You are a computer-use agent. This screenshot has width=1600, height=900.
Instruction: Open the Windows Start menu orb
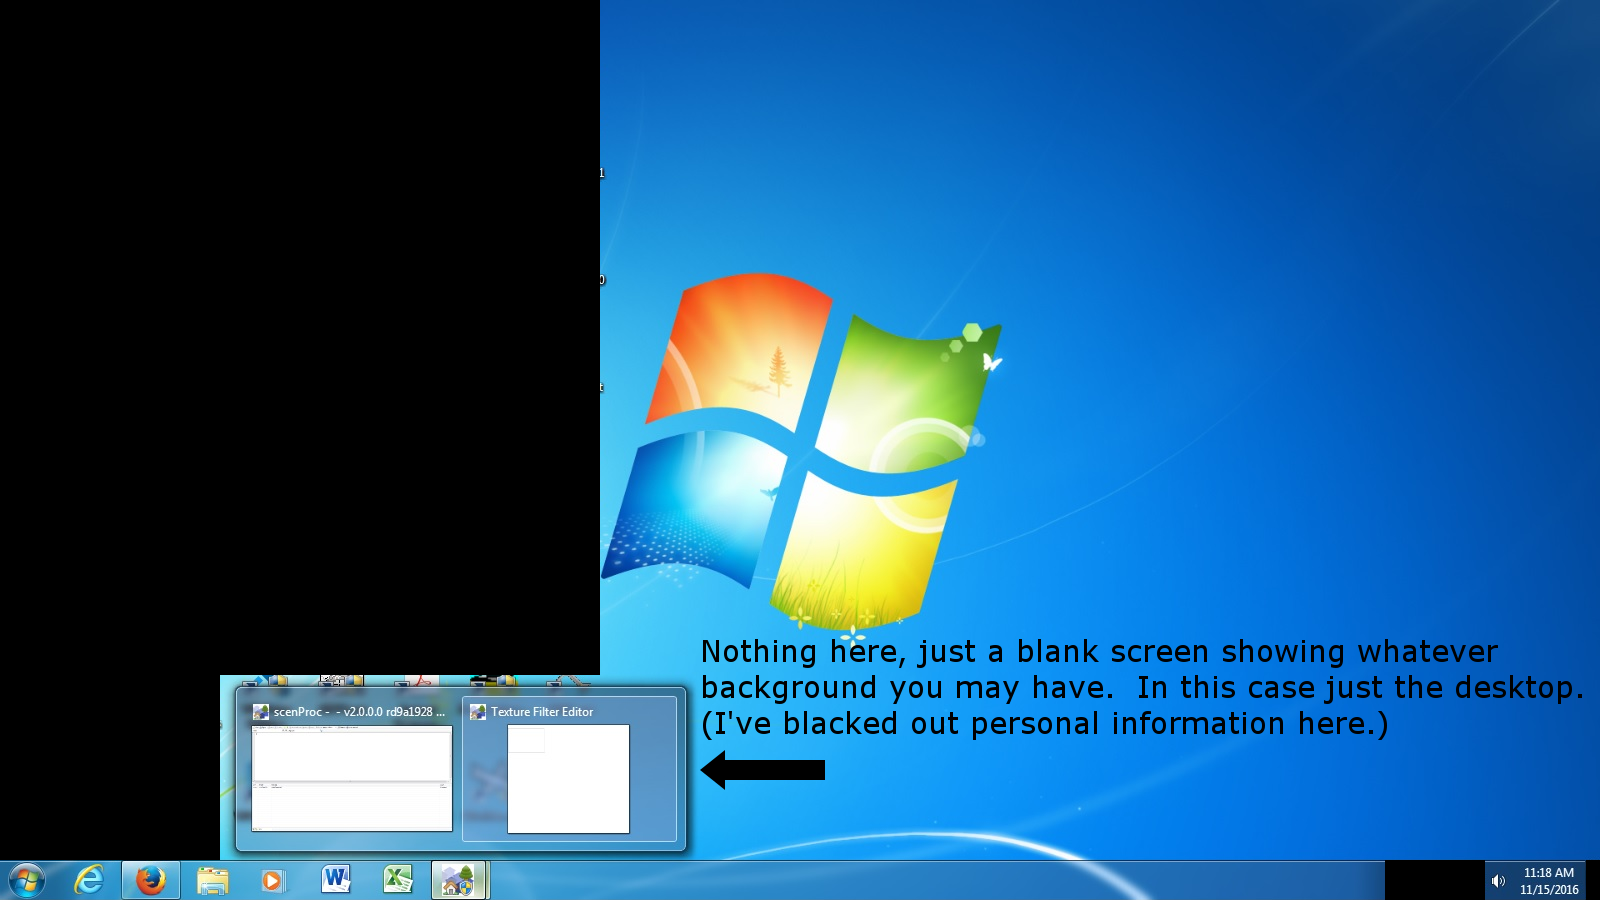pyautogui.click(x=26, y=880)
